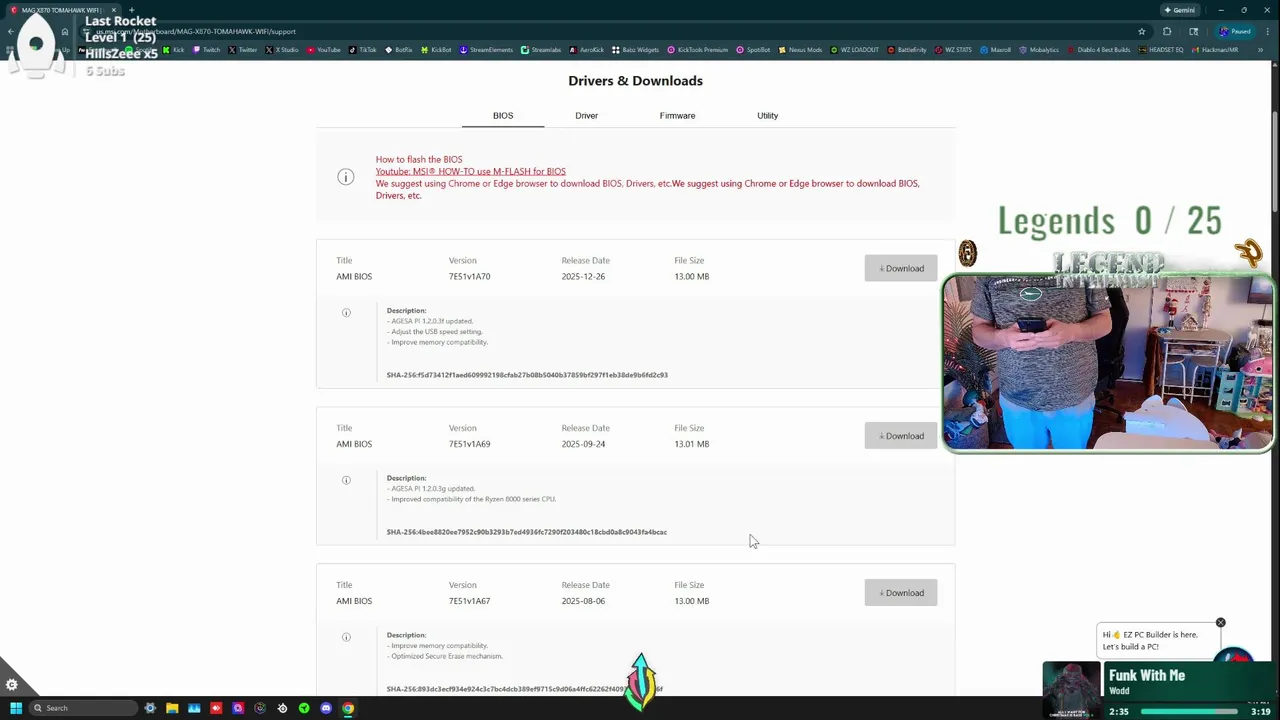This screenshot has width=1280, height=720.
Task: Click release date 2025-09-24
Action: [x=583, y=444]
